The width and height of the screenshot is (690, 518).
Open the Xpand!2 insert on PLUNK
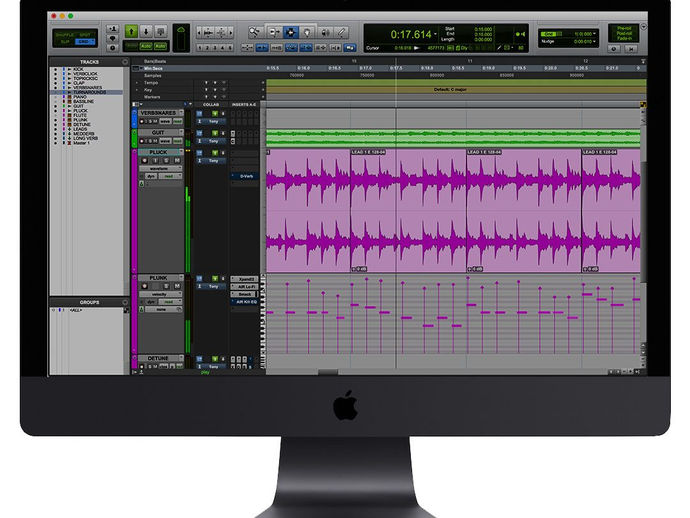[245, 279]
